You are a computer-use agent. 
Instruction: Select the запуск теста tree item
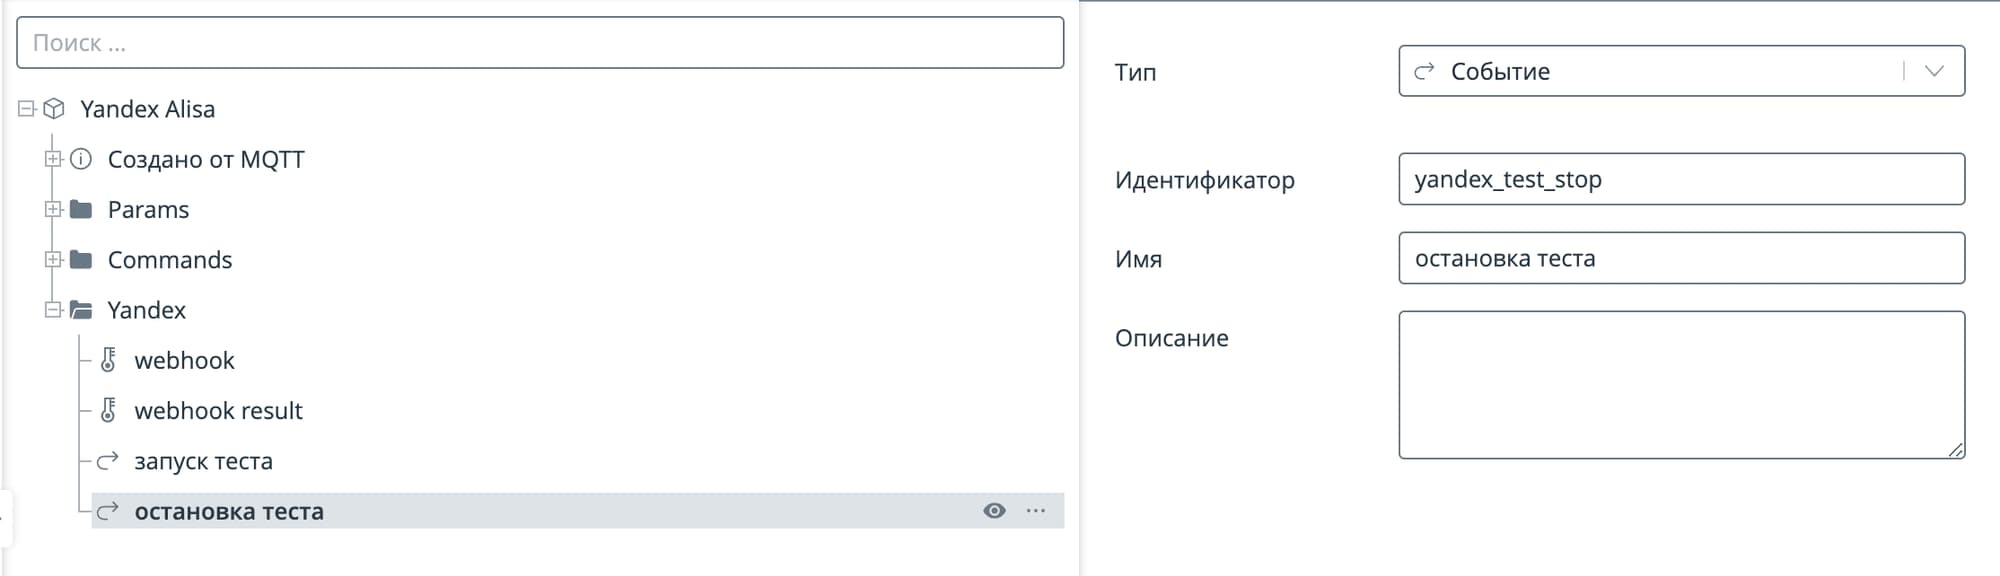[x=203, y=461]
